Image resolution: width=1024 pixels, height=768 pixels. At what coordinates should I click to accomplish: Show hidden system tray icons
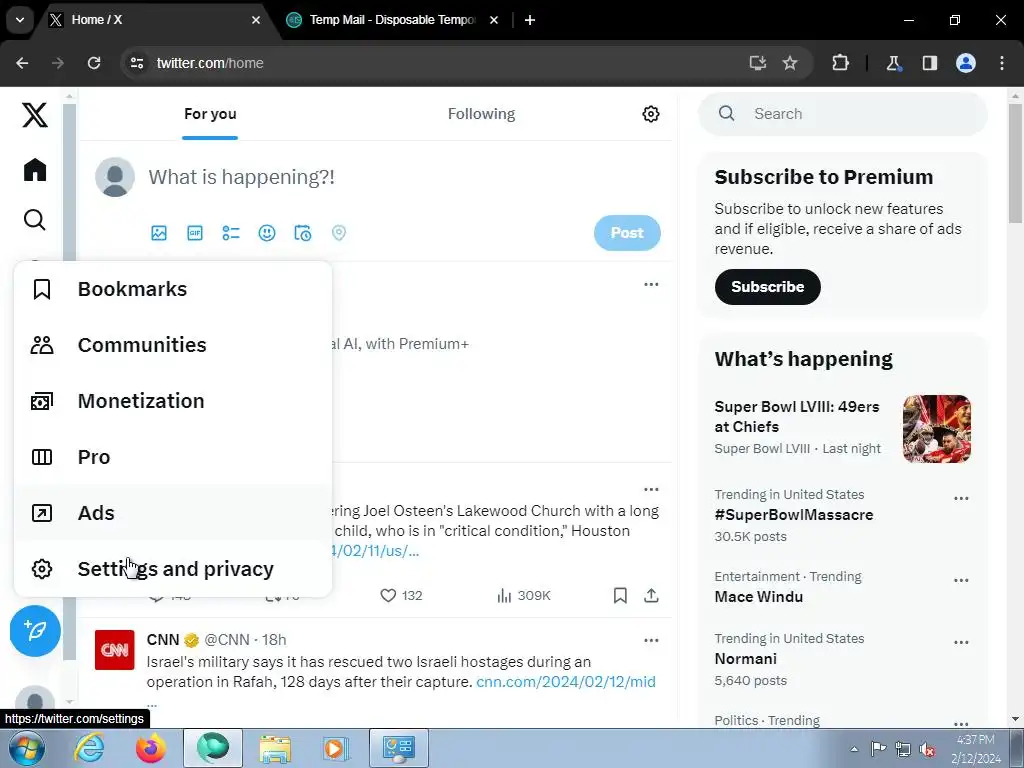[x=854, y=749]
